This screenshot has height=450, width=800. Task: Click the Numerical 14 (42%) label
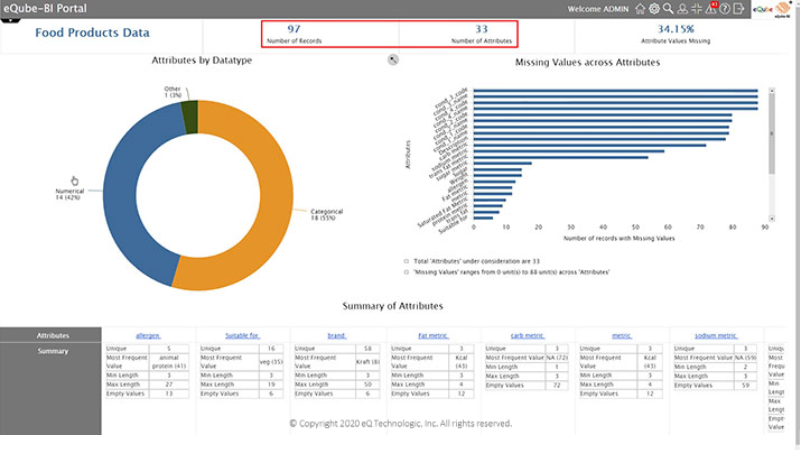(x=69, y=194)
